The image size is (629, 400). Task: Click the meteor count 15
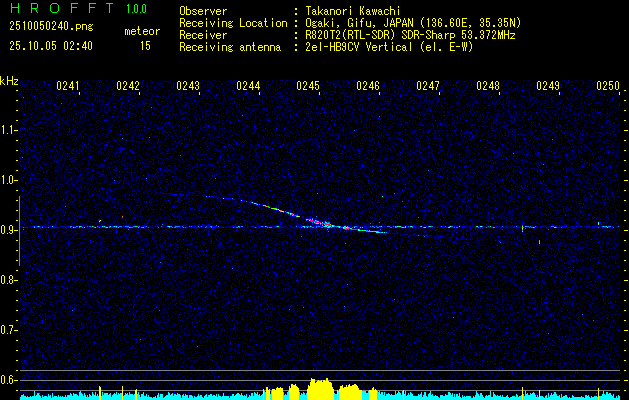pos(145,46)
